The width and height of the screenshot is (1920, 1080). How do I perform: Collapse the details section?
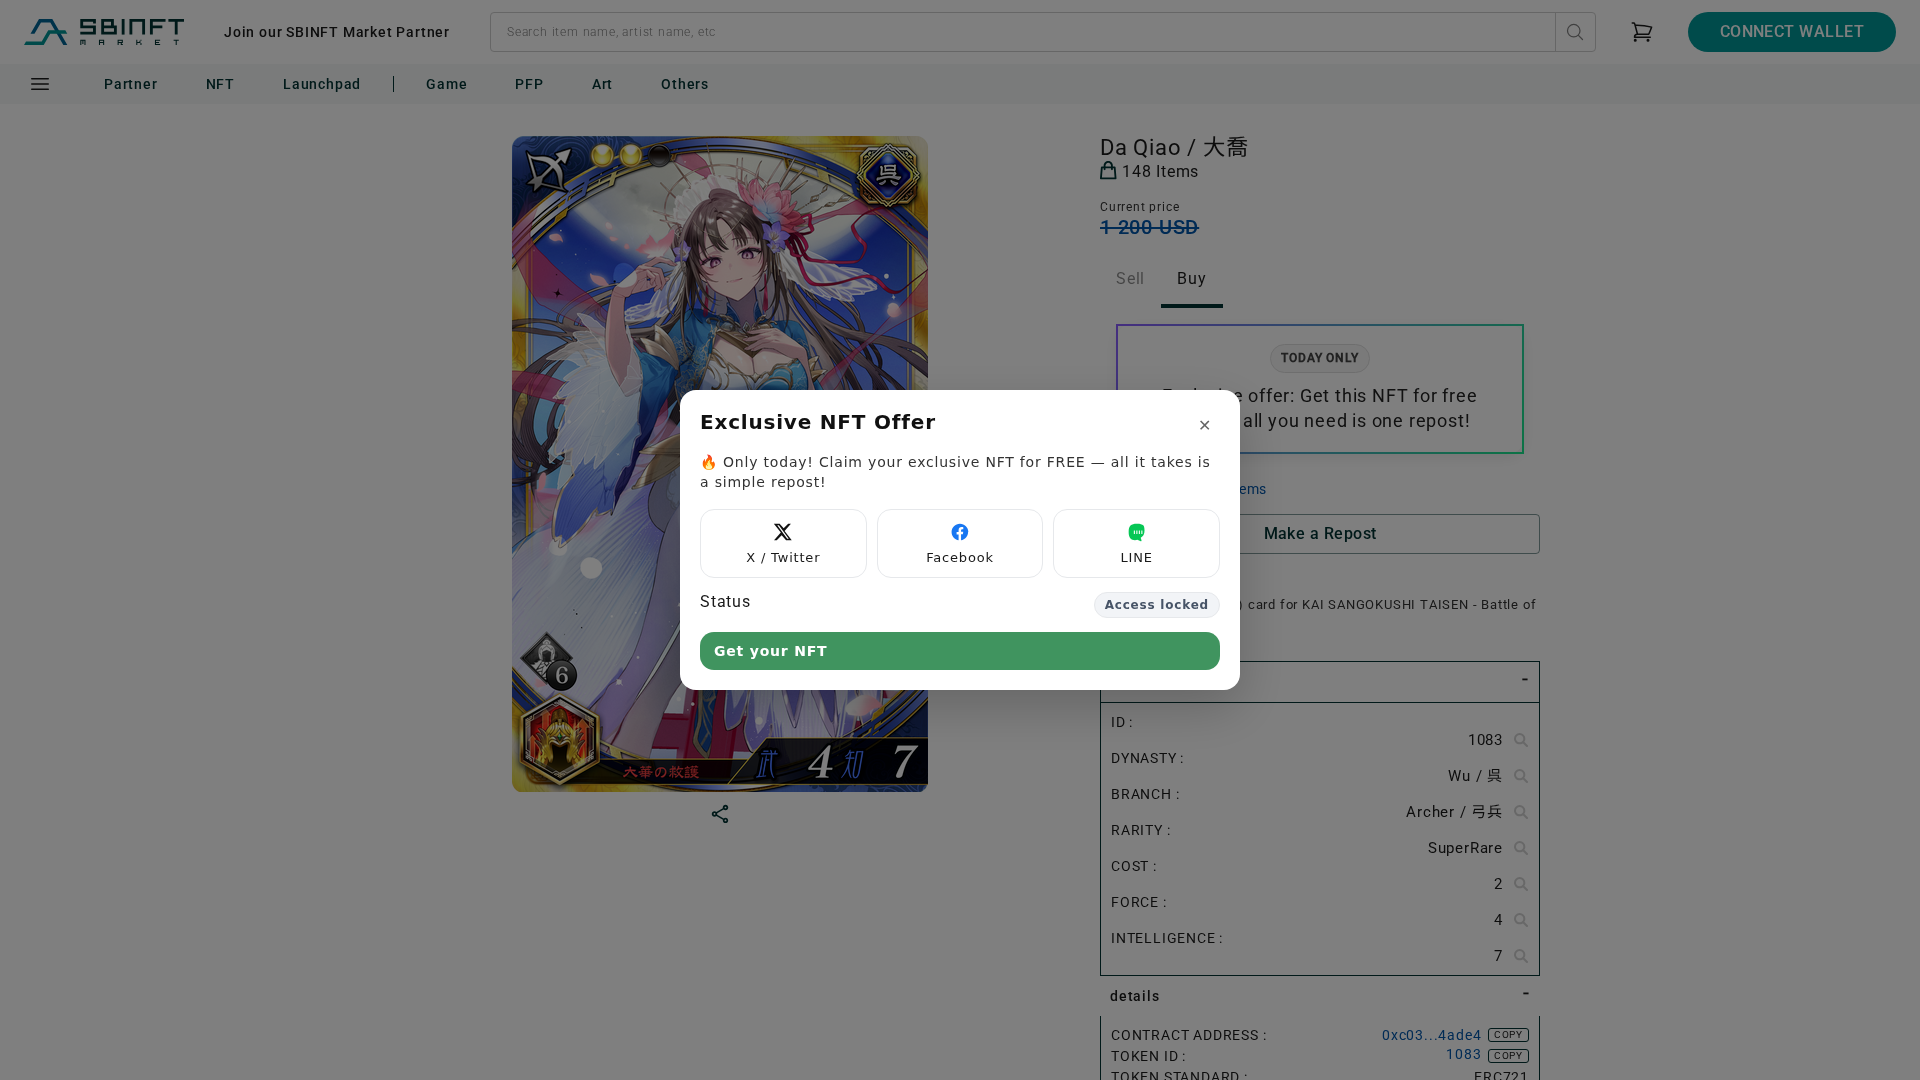[x=1525, y=994]
